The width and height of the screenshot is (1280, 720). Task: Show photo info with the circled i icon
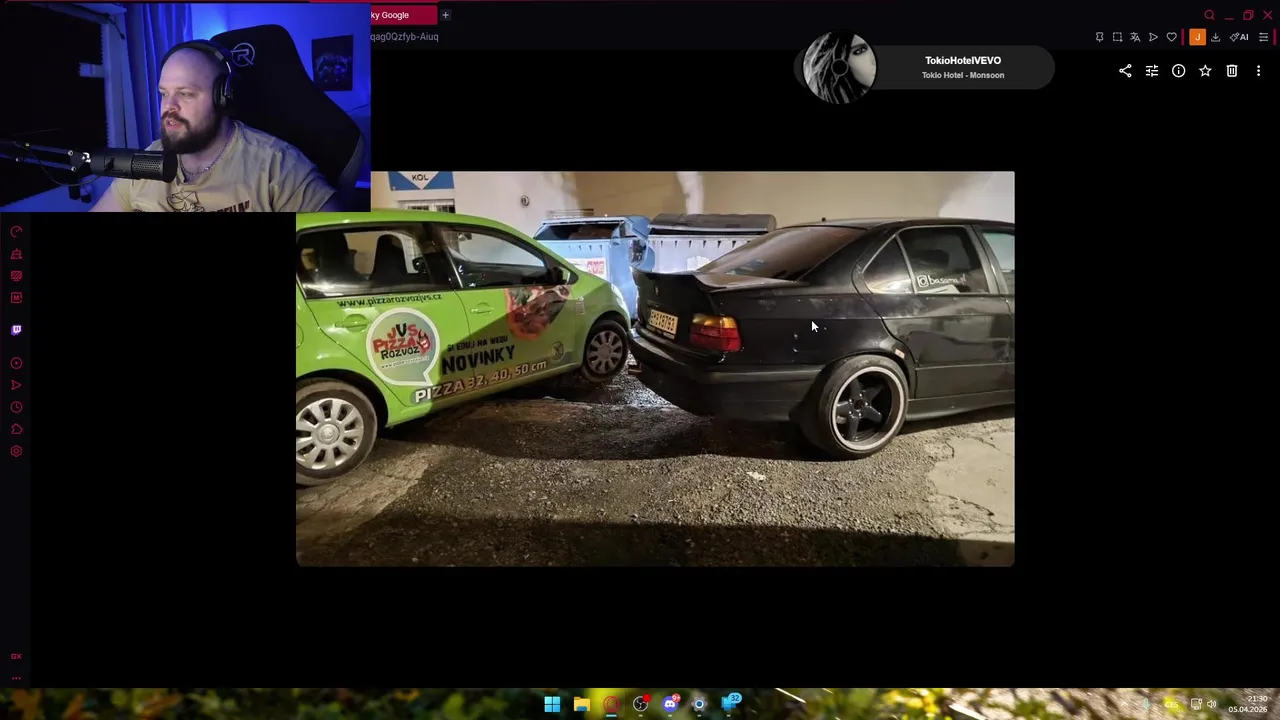[x=1179, y=71]
